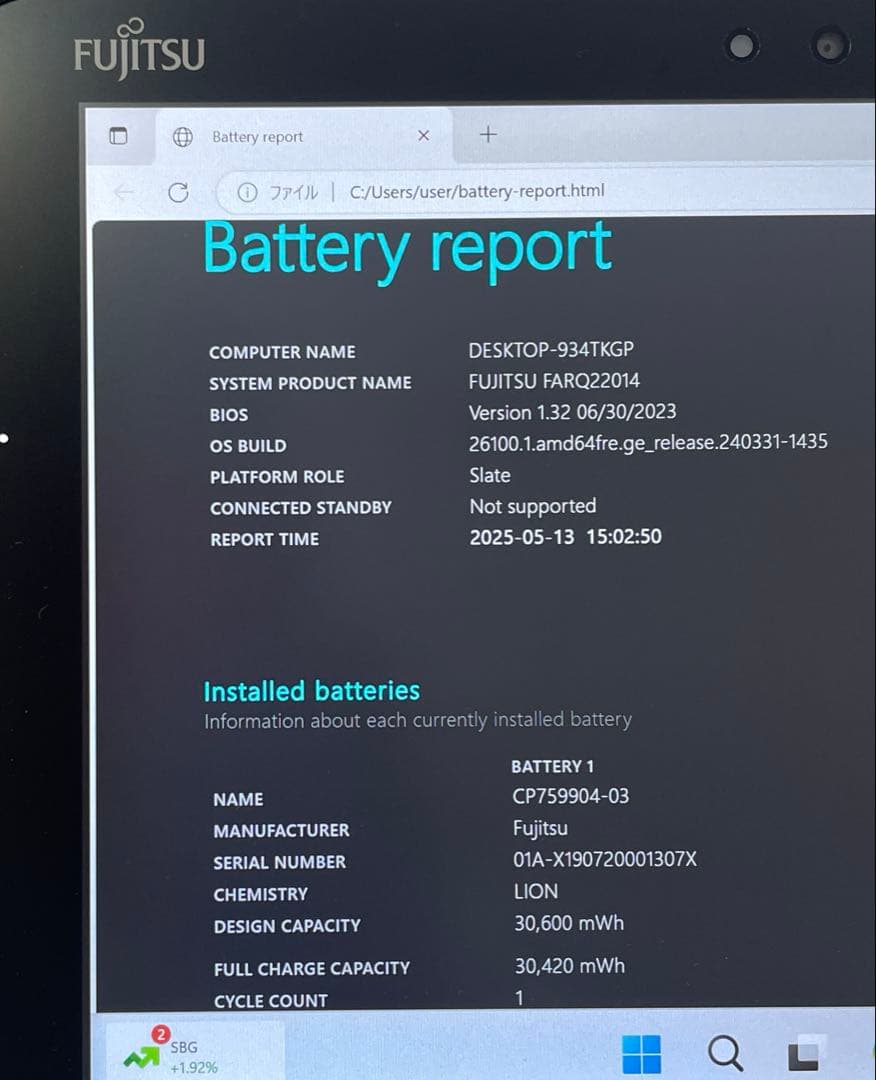Select serial number 01A-X190720001307X
The height and width of the screenshot is (1080, 876).
(x=605, y=860)
